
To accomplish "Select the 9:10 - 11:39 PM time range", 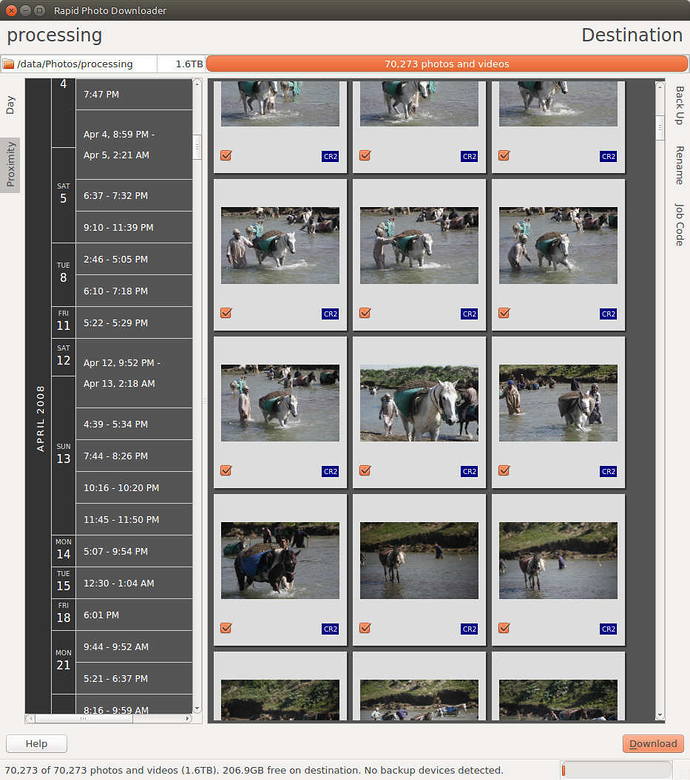I will click(x=134, y=227).
